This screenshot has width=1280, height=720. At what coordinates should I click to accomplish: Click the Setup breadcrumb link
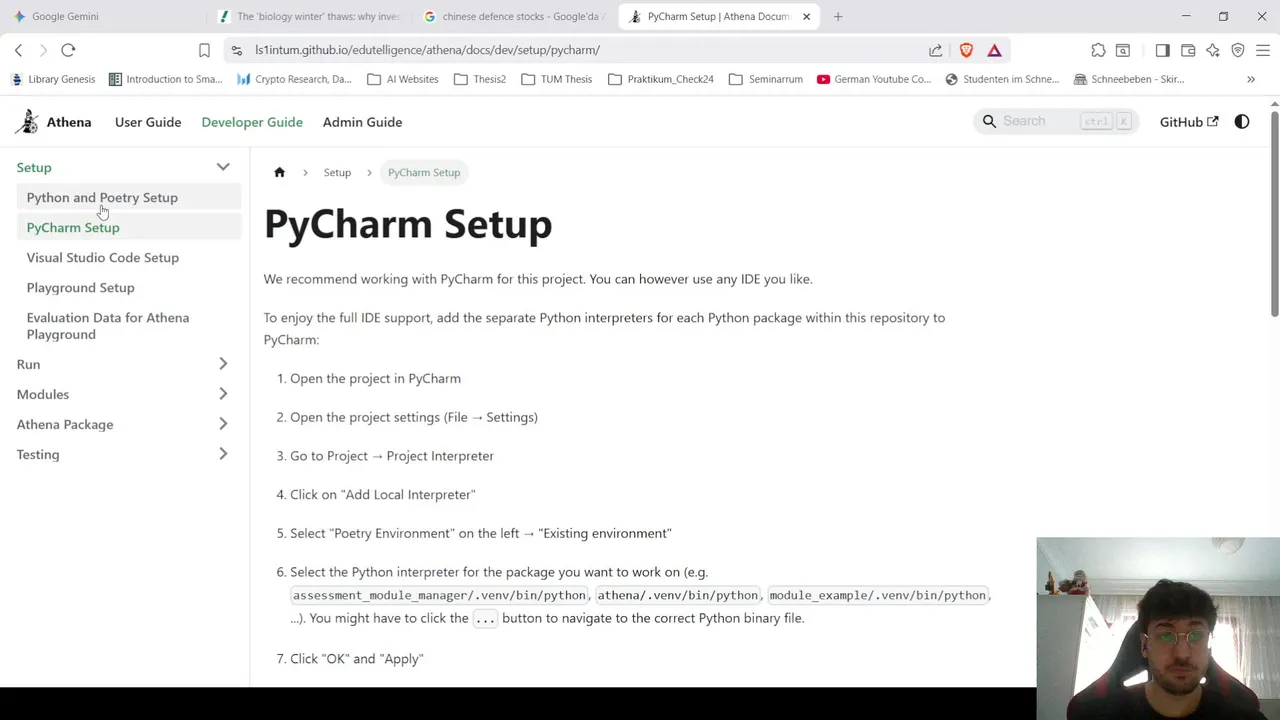point(337,172)
